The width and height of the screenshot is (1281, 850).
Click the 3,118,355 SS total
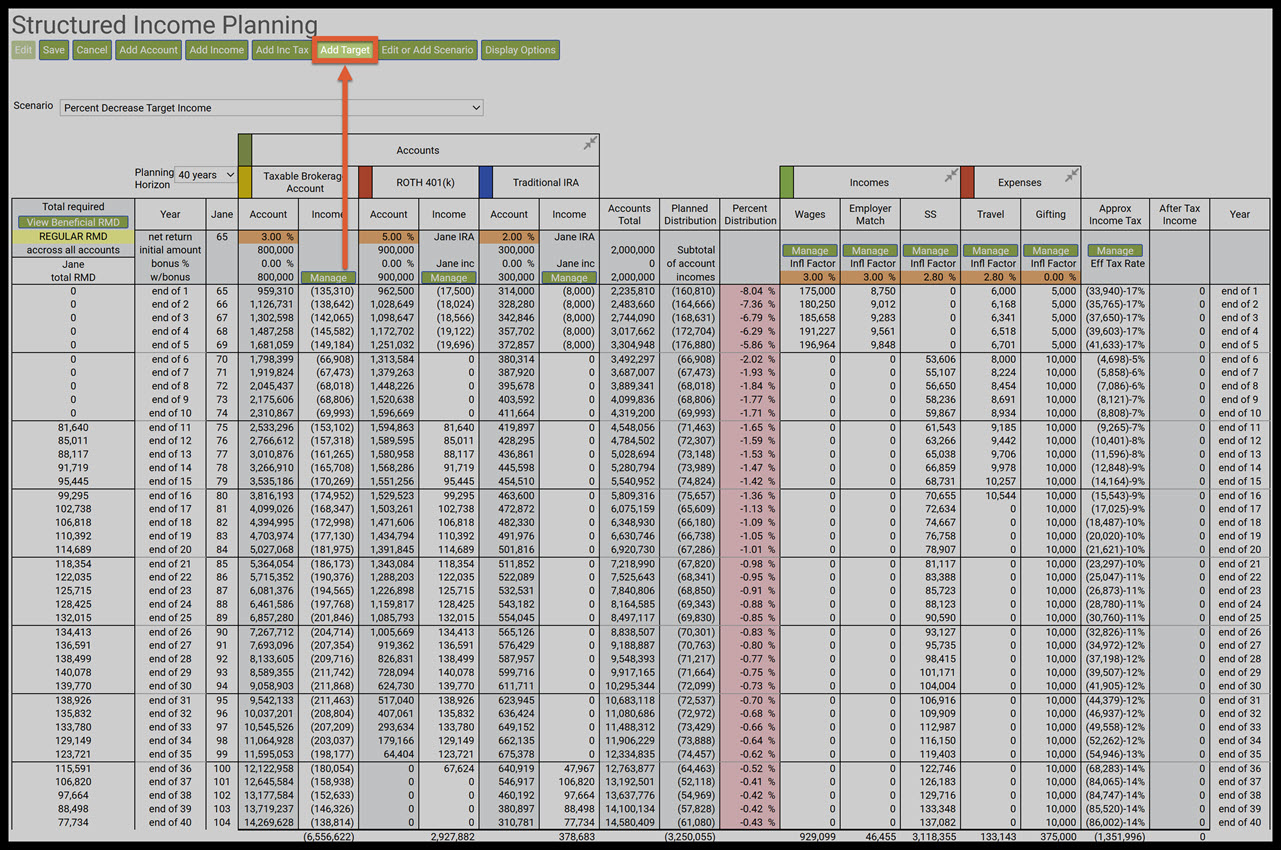930,836
